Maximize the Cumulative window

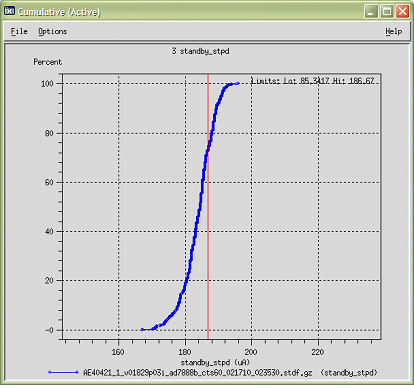[x=387, y=12]
